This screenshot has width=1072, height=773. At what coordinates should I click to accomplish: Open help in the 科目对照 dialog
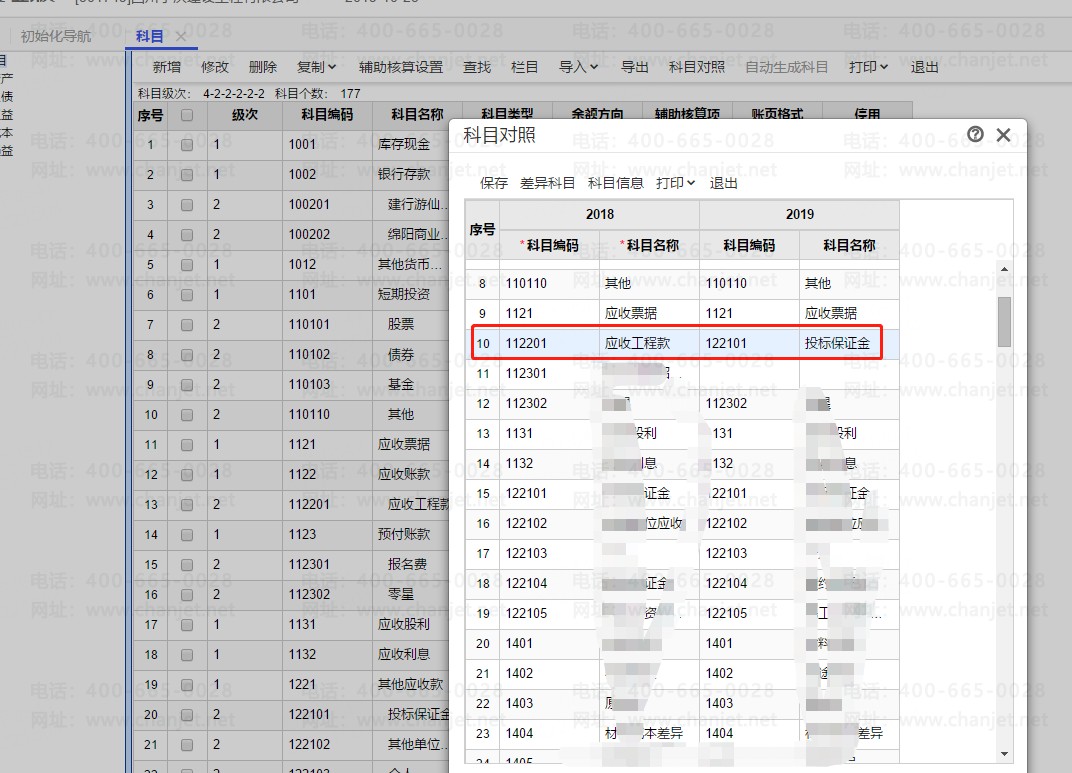[x=976, y=135]
